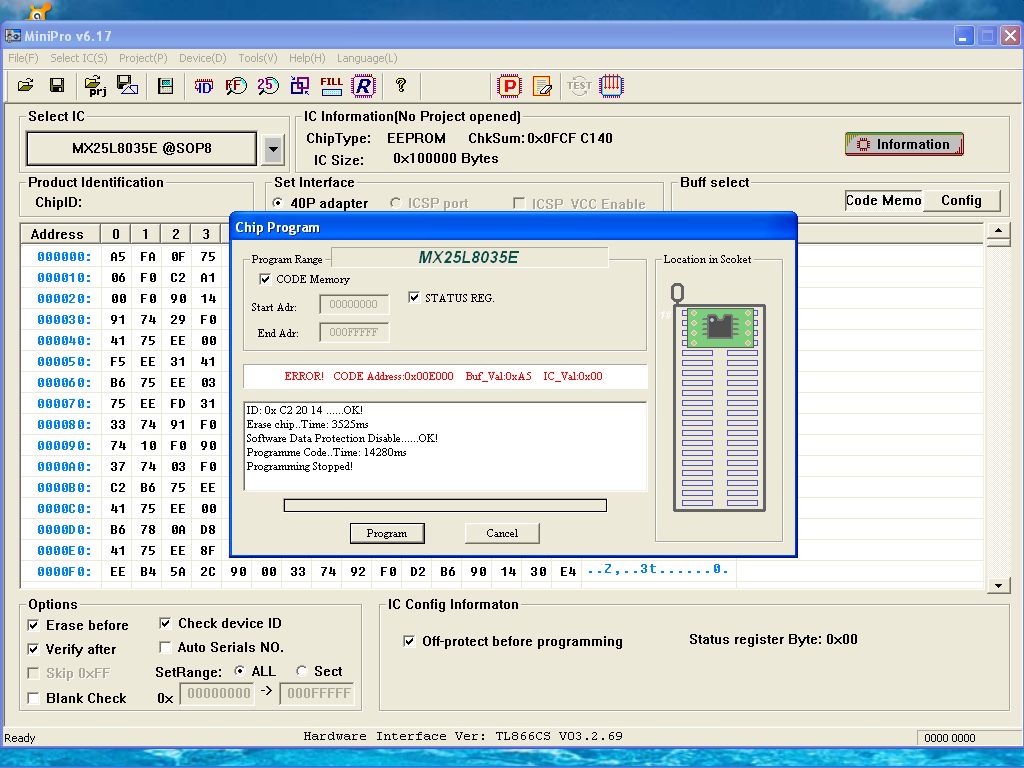Click the programming progress bar
The height and width of the screenshot is (768, 1024).
tap(445, 505)
